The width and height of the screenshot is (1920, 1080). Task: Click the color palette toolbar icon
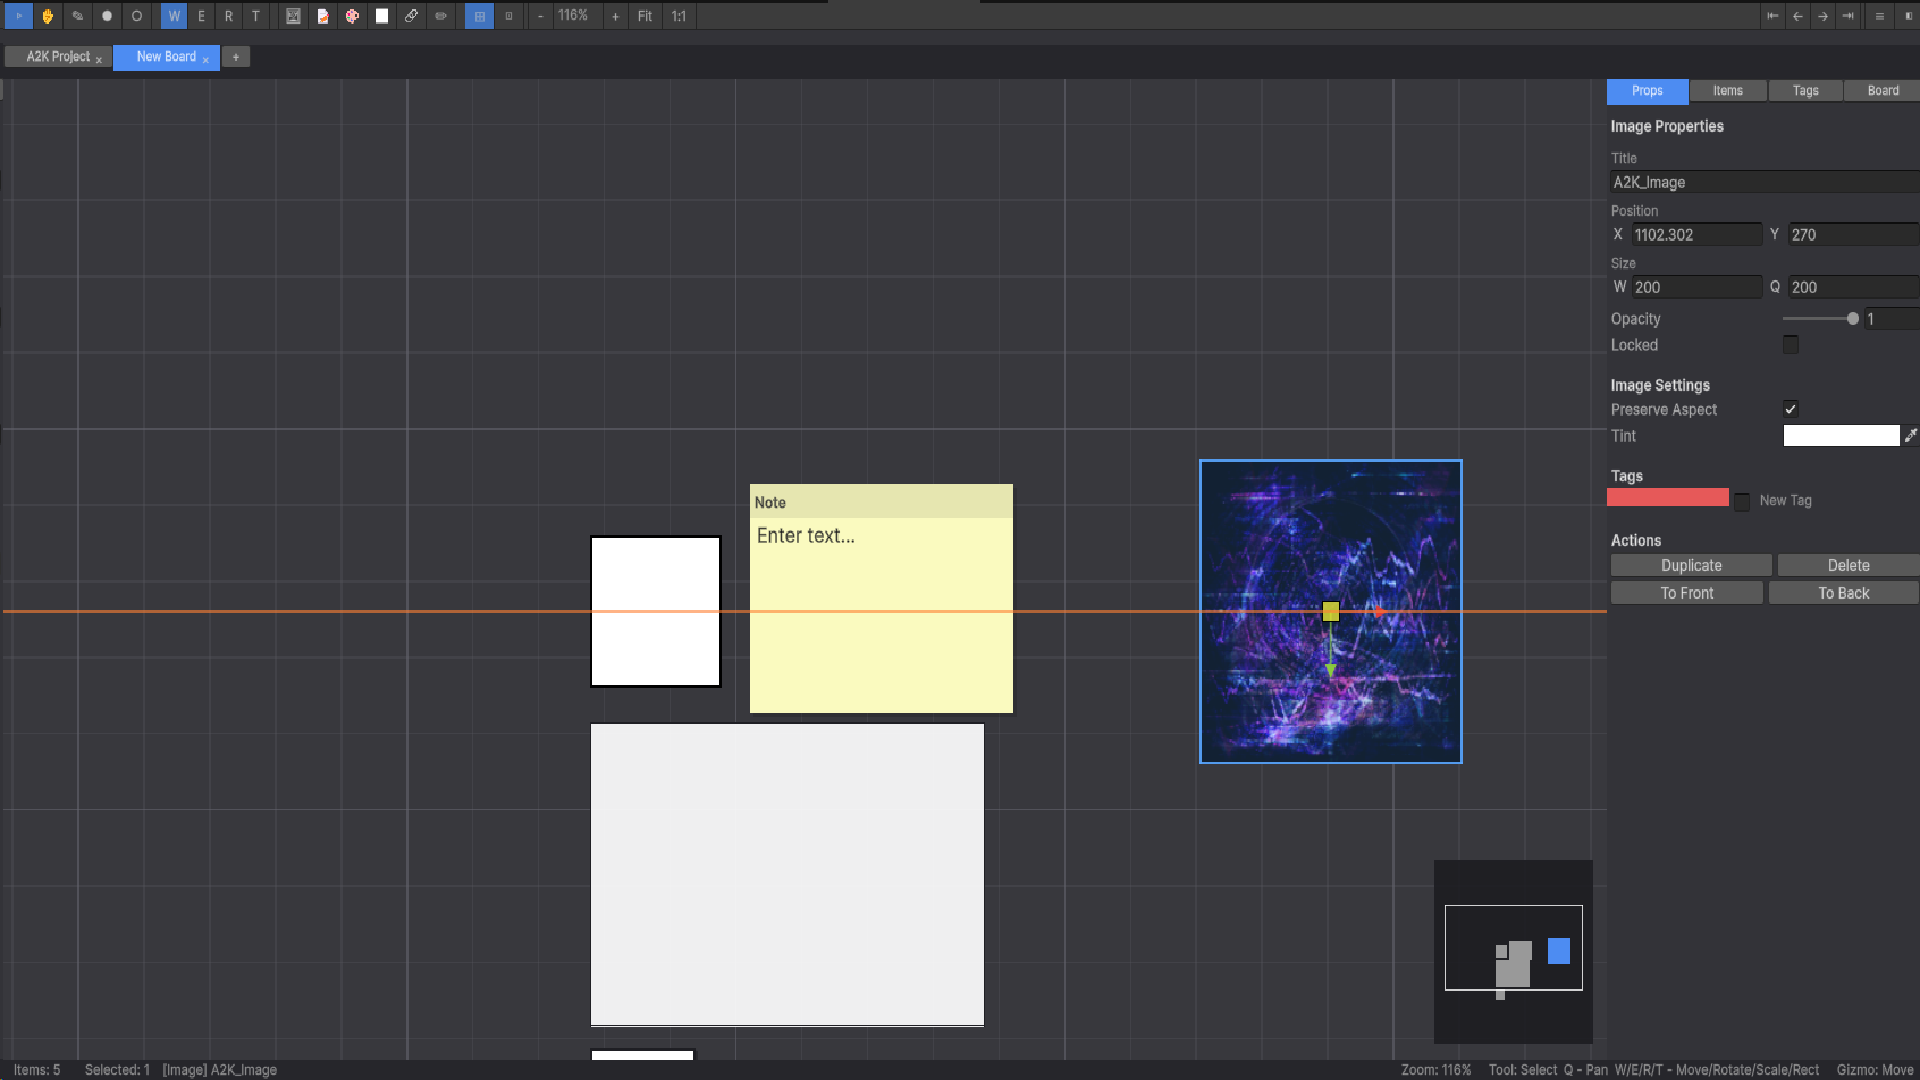point(352,16)
